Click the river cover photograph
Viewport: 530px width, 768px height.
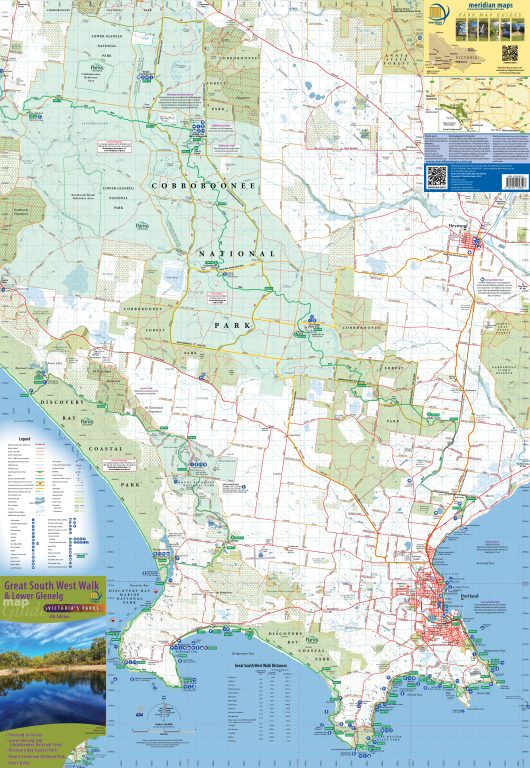coord(53,673)
